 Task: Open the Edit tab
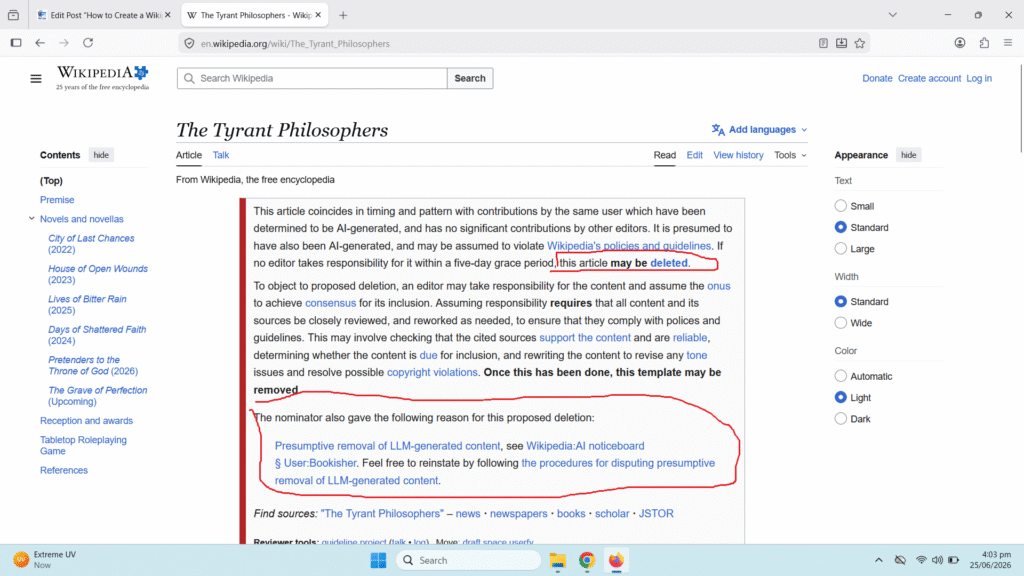(x=694, y=155)
